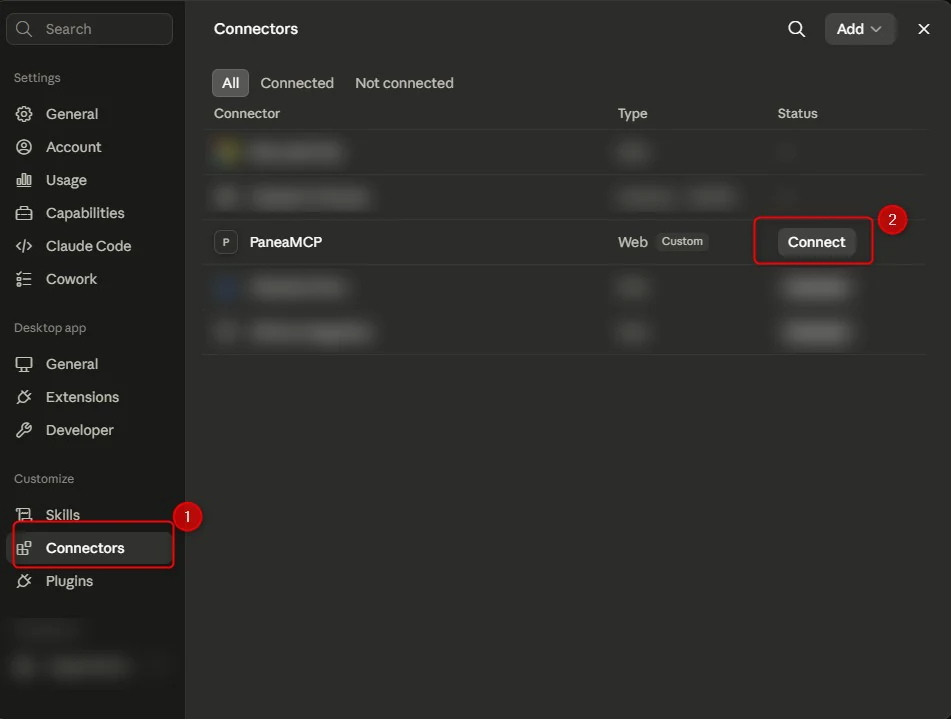
Task: Click the gear icon beside General under Settings
Action: [24, 114]
